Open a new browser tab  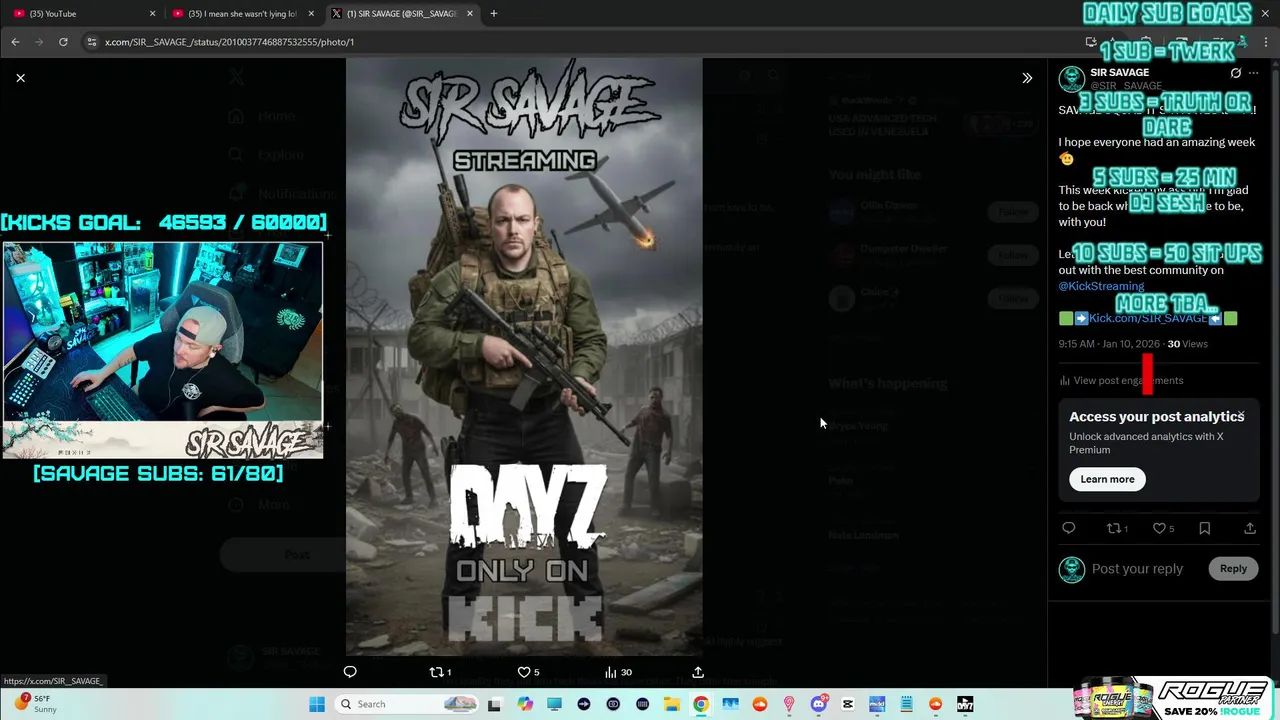coord(493,14)
